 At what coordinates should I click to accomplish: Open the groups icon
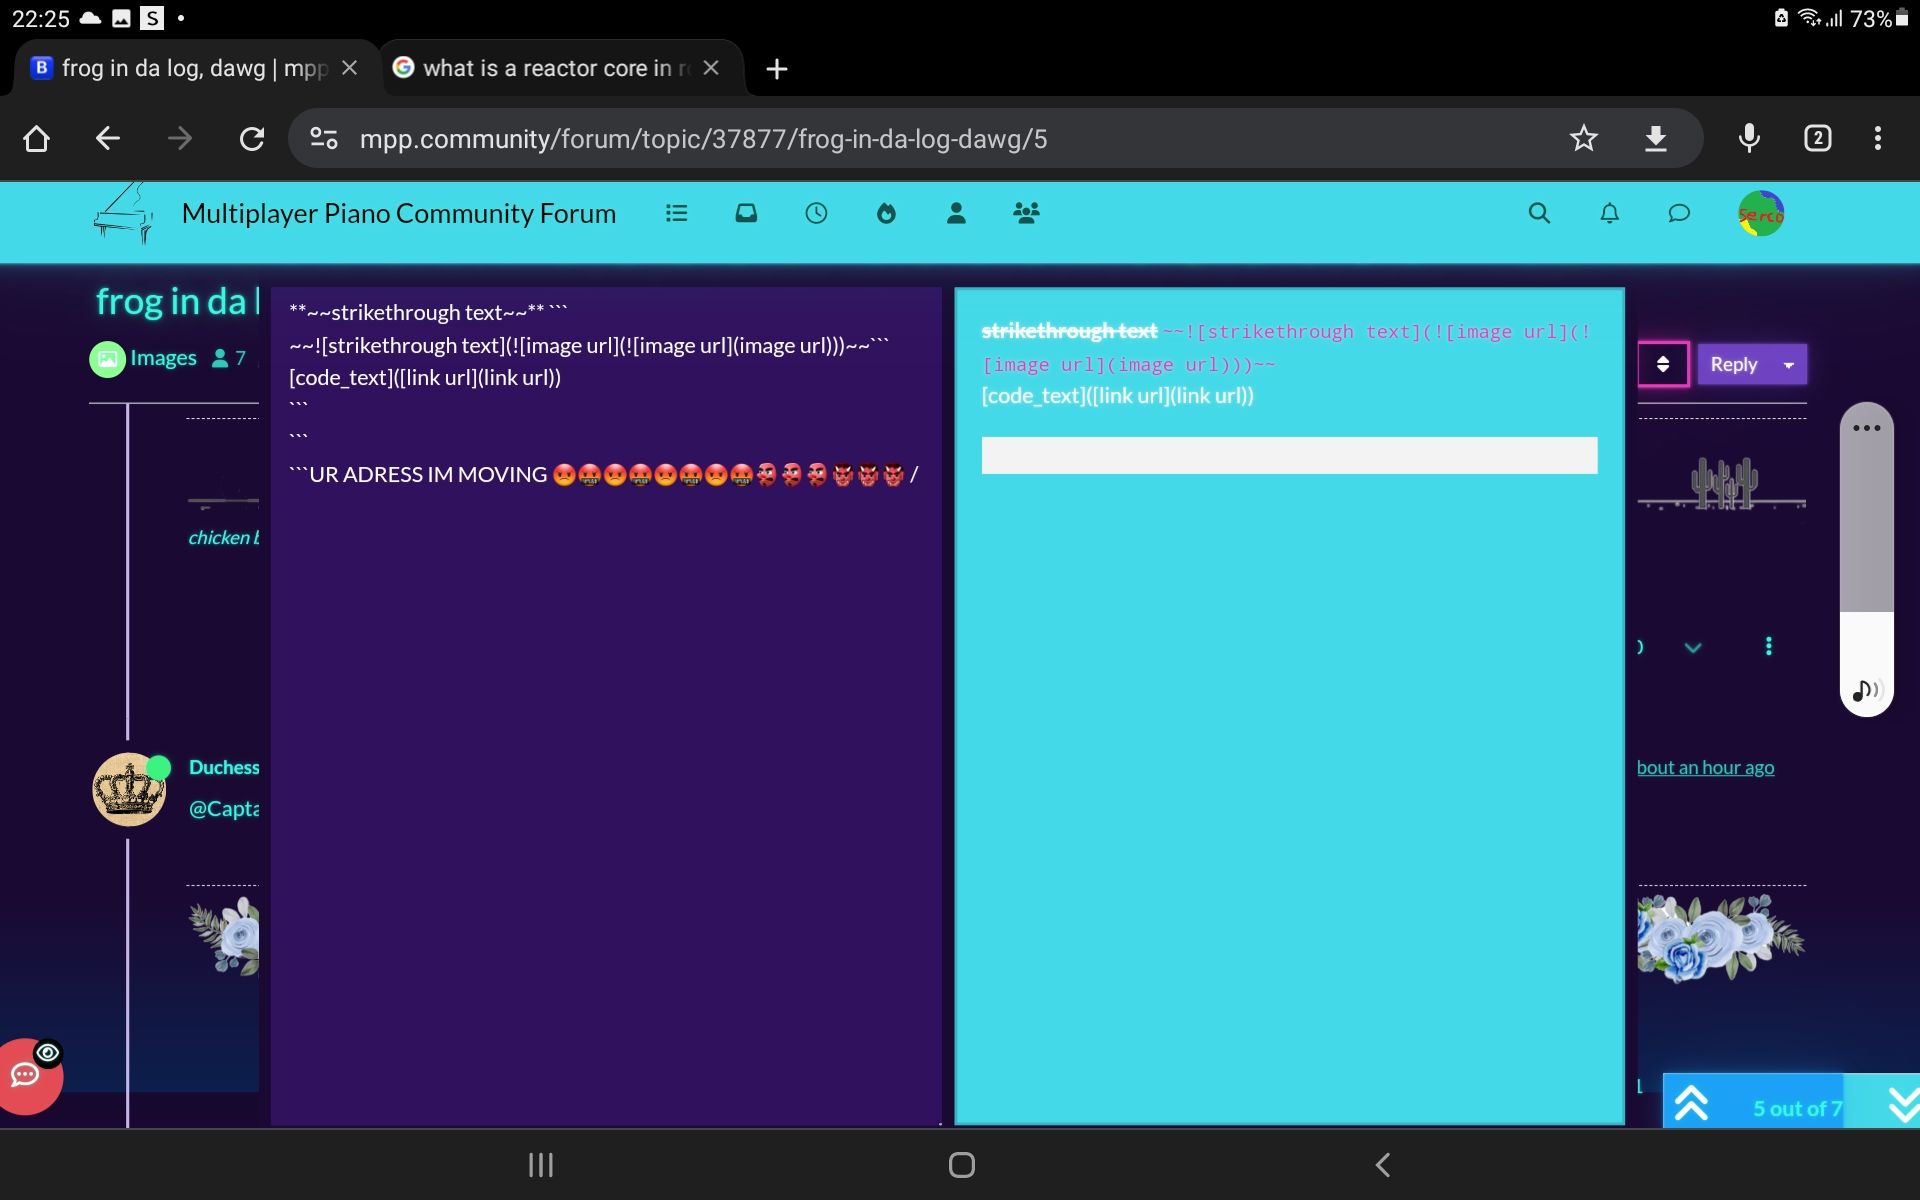[1026, 213]
